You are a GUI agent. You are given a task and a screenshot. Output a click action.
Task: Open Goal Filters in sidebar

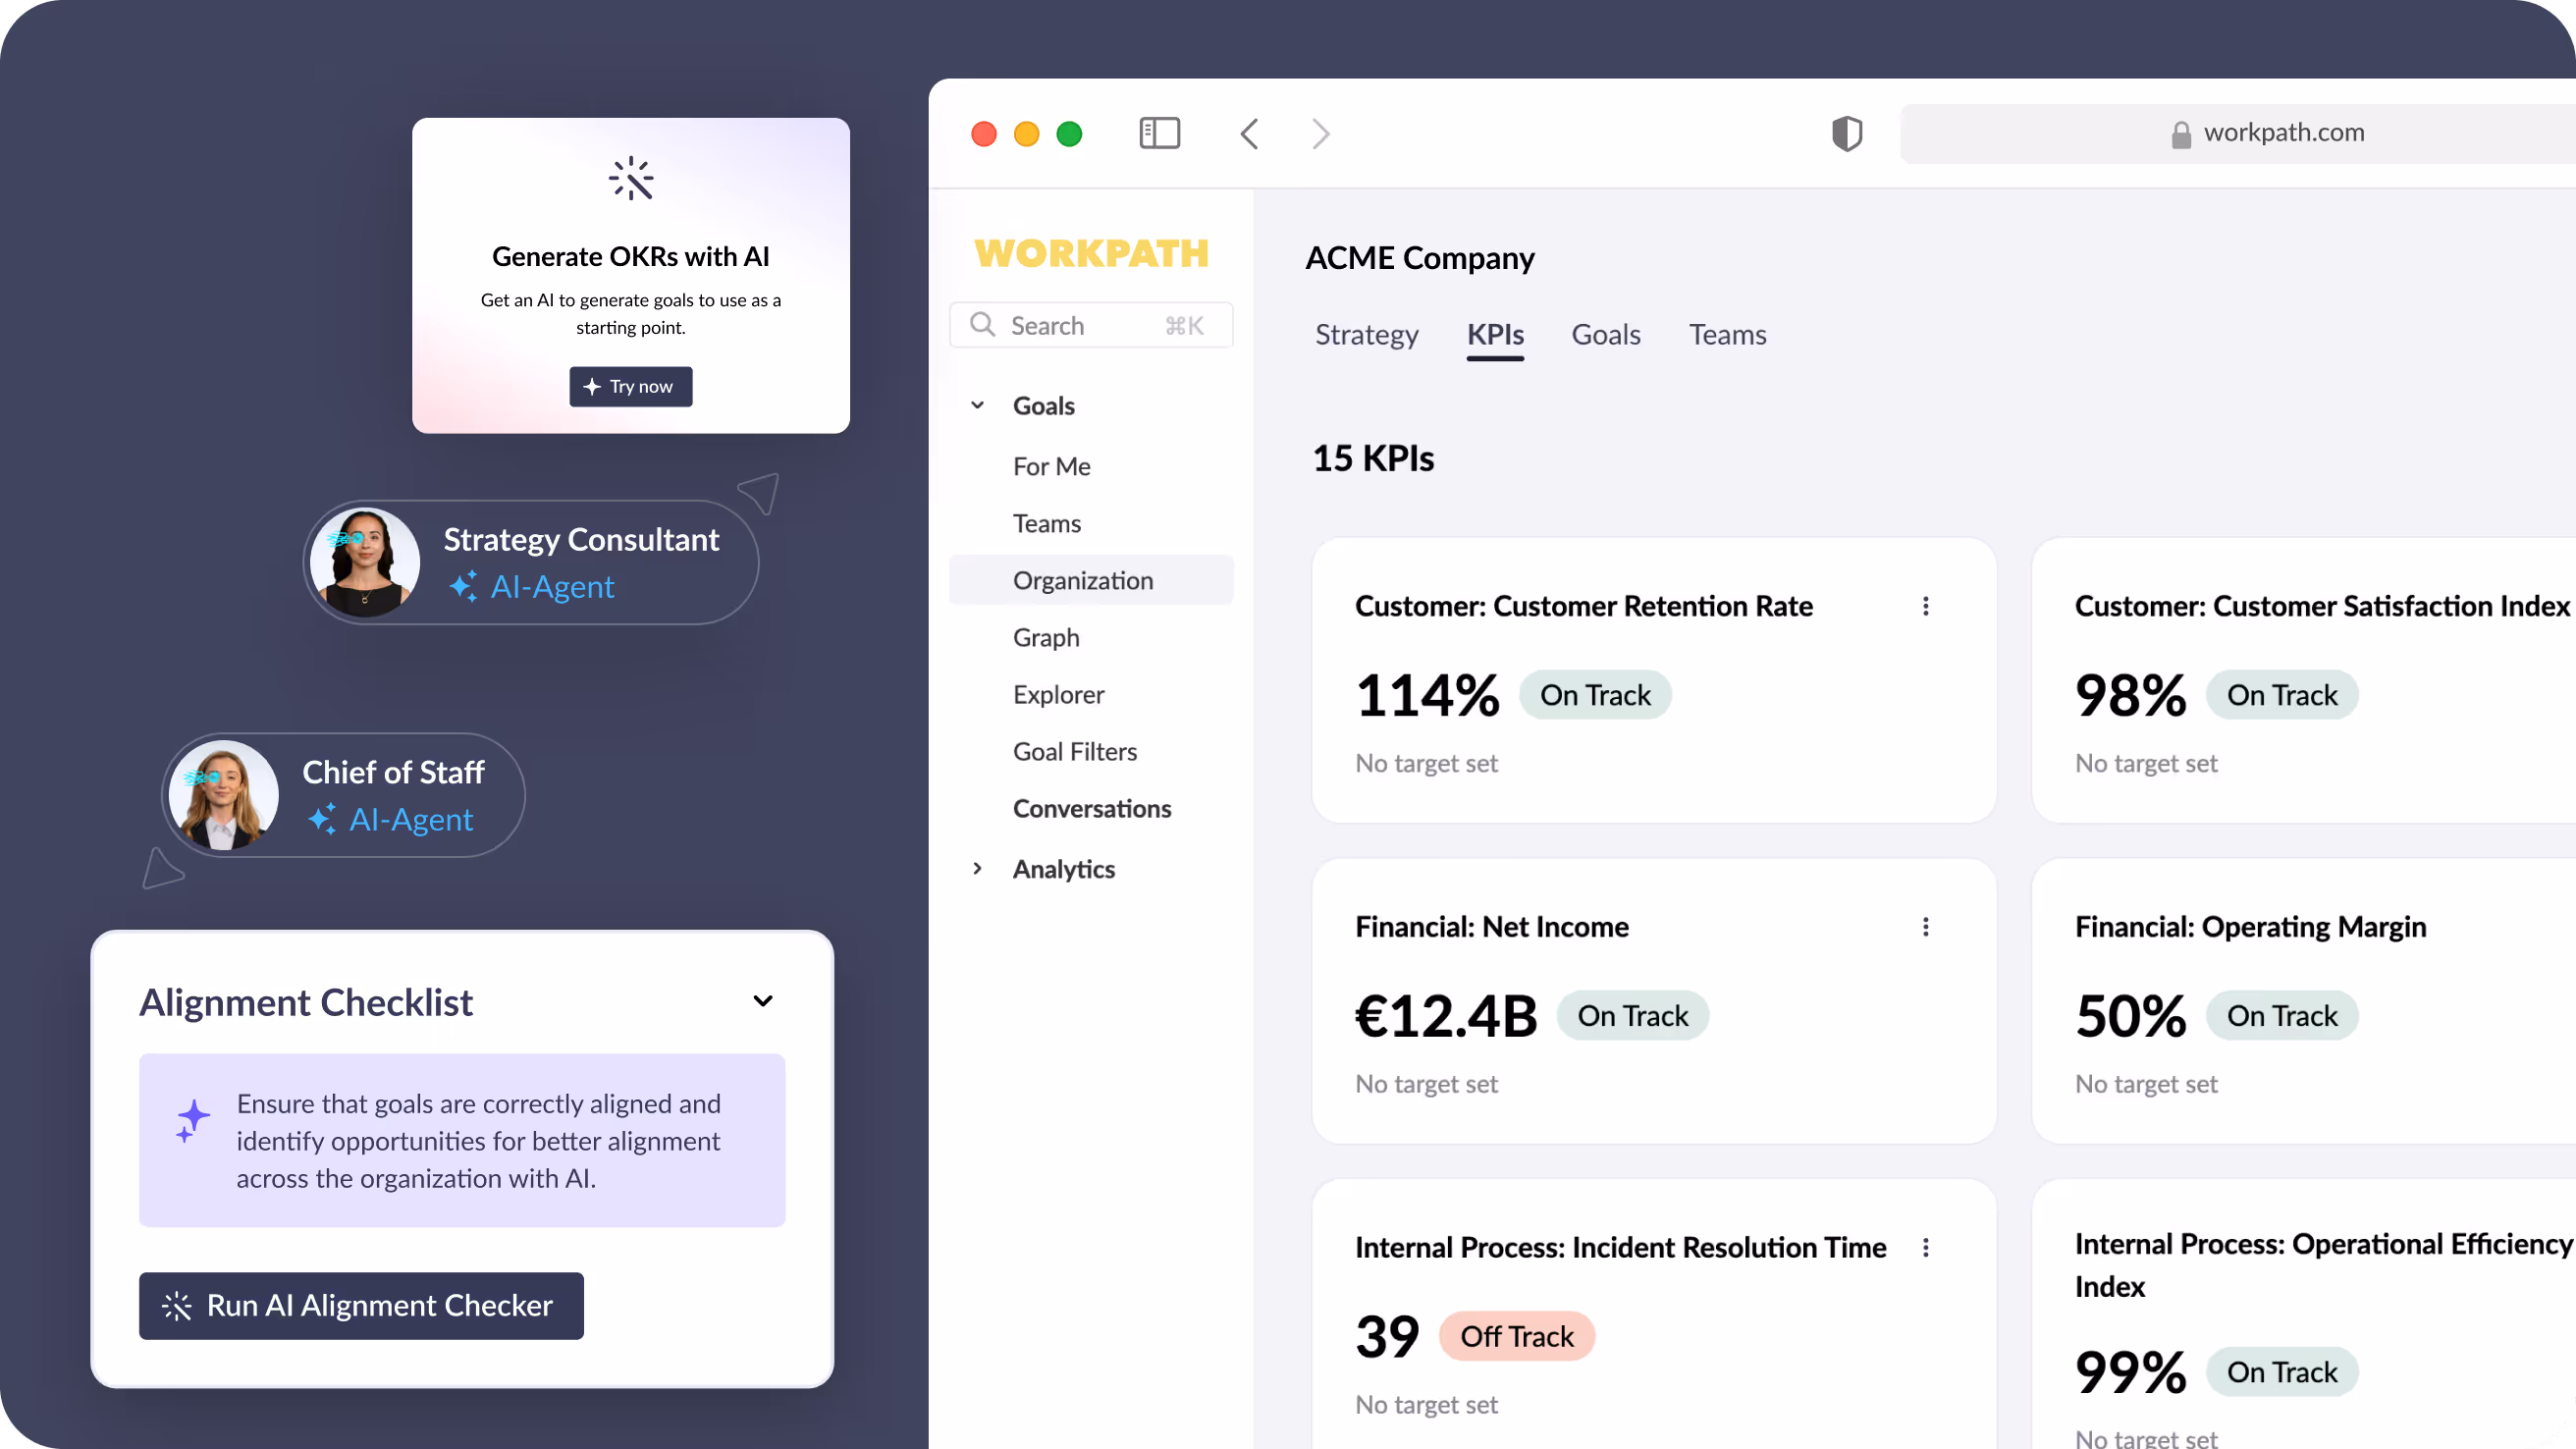(x=1074, y=751)
